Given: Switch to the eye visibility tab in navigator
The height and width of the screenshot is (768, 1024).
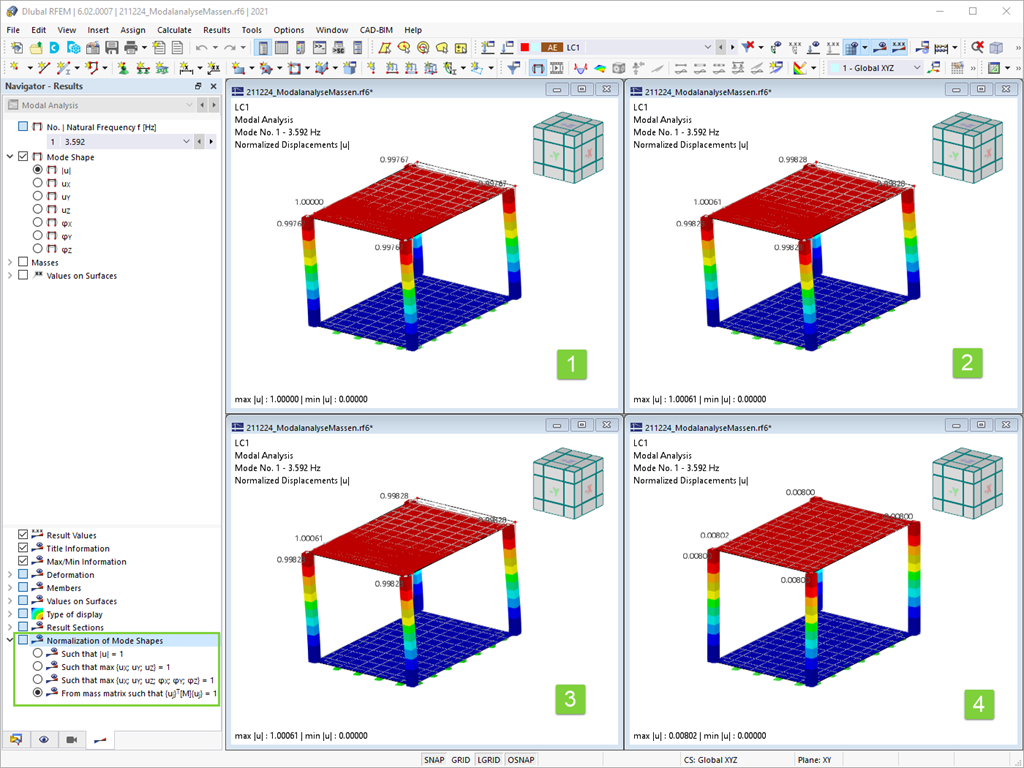Looking at the screenshot, I should pyautogui.click(x=44, y=740).
